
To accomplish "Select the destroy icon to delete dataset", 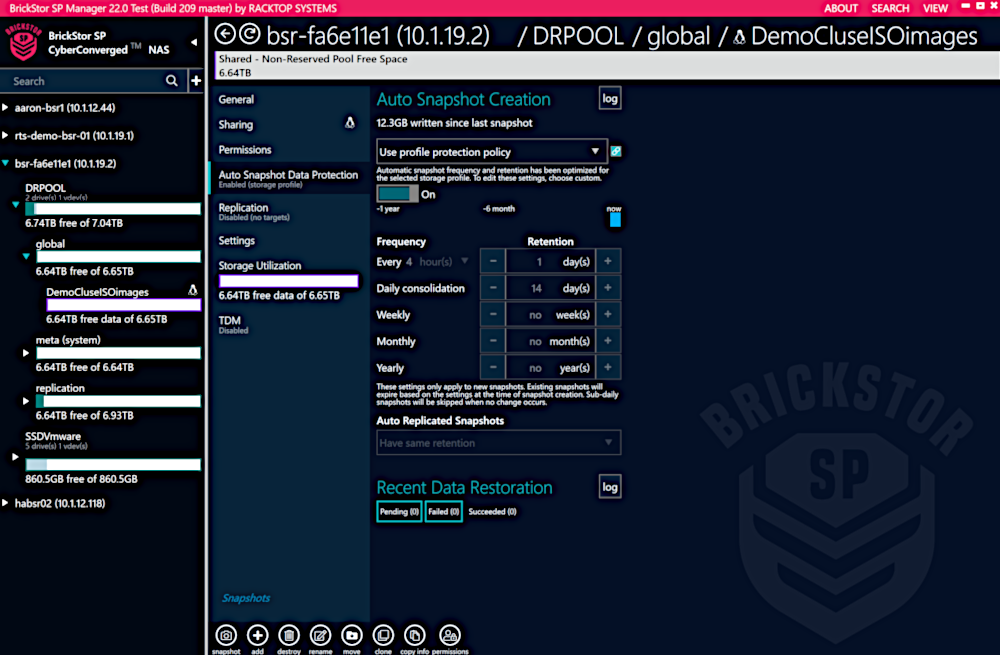I will pos(289,635).
